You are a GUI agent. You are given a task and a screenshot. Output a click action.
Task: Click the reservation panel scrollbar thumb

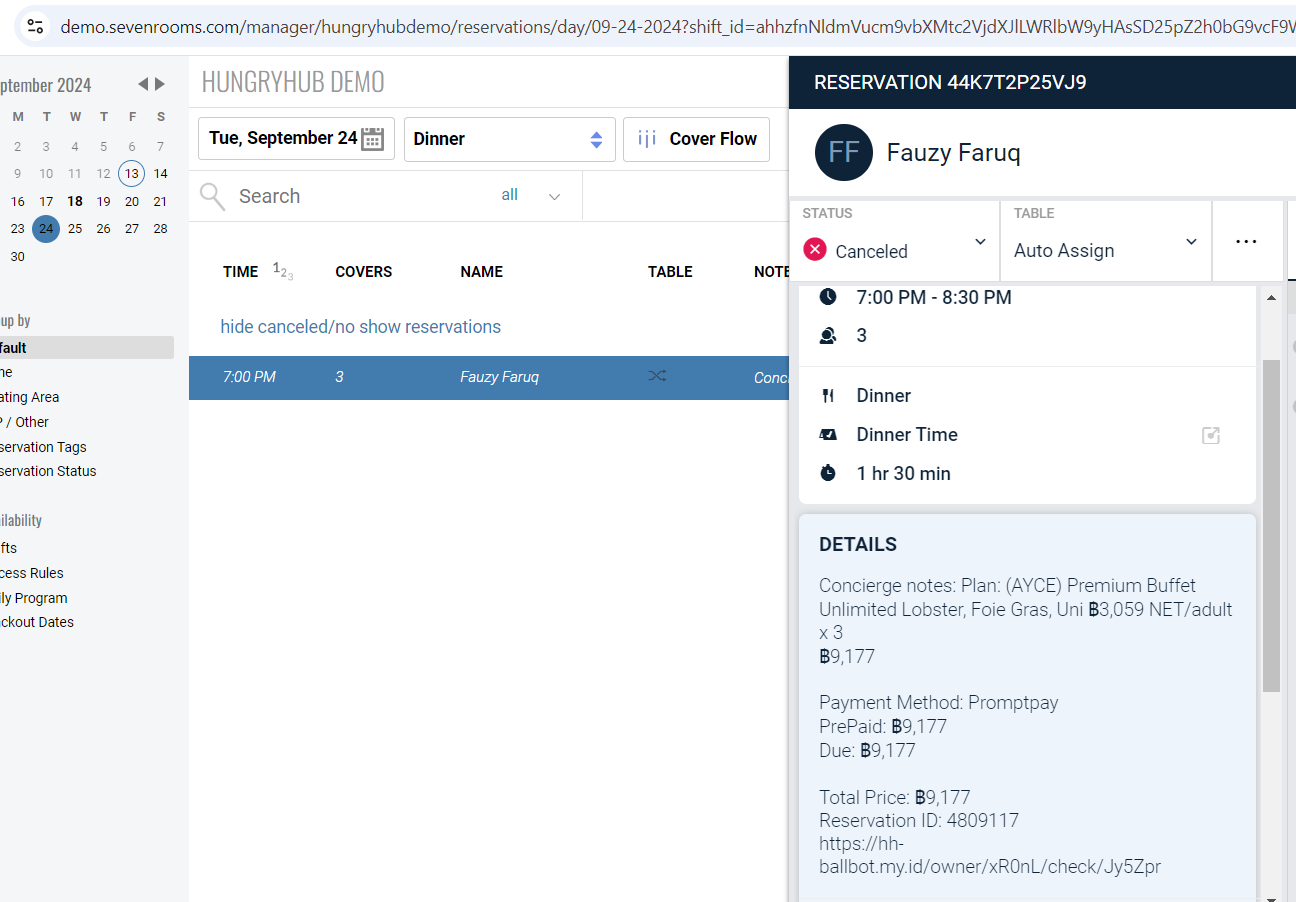click(1271, 525)
